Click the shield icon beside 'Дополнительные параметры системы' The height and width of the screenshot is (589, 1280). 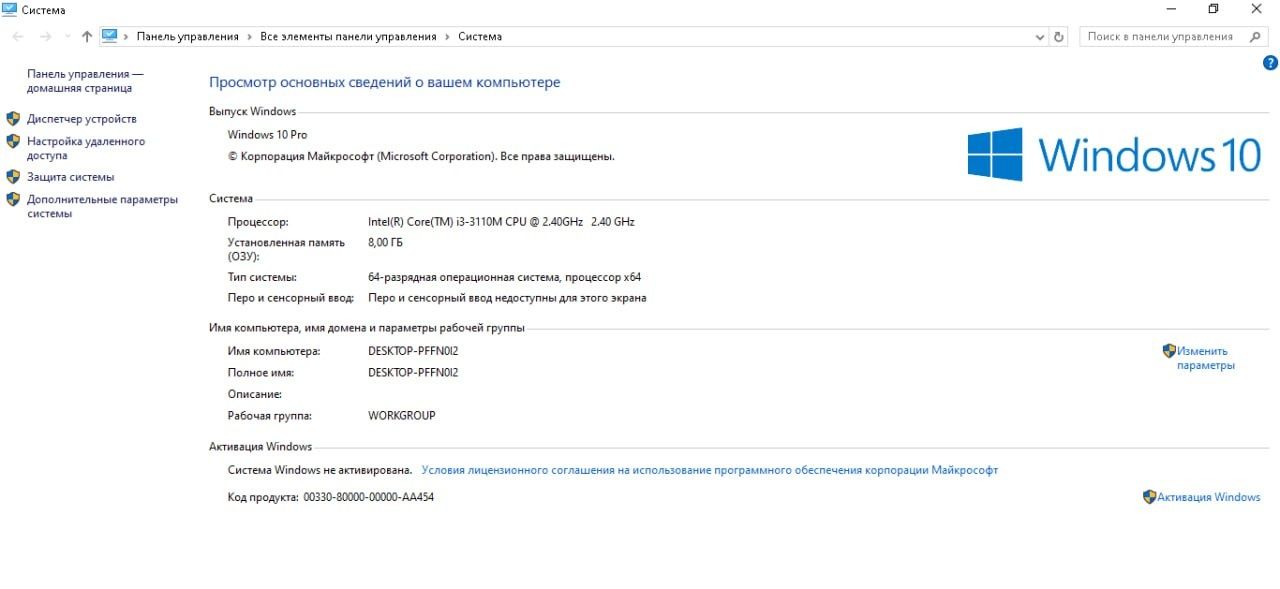[13, 199]
